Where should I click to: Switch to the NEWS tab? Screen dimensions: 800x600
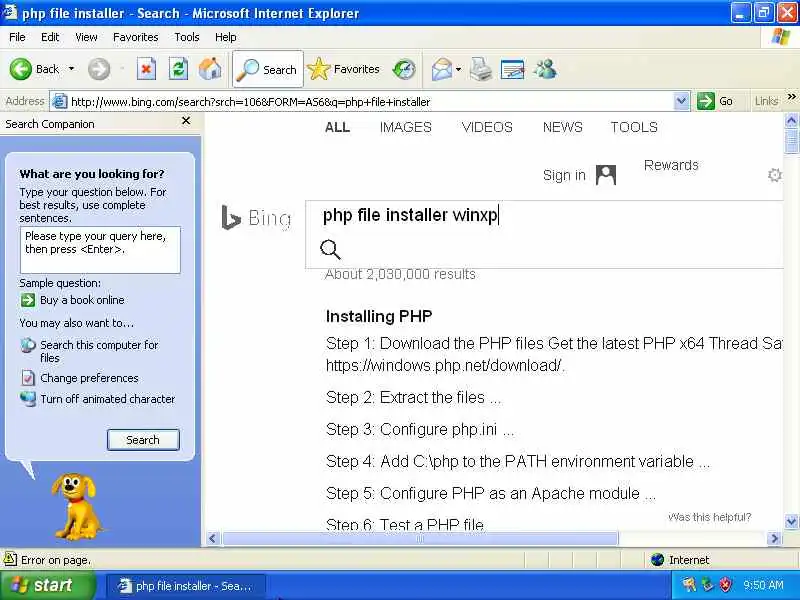pyautogui.click(x=563, y=127)
